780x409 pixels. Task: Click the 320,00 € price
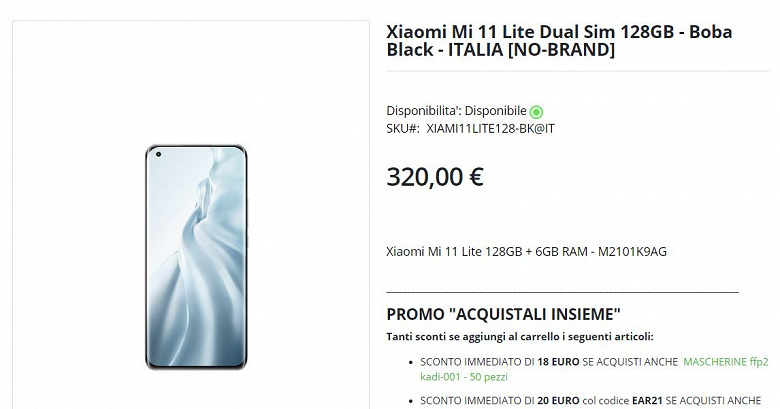point(435,177)
